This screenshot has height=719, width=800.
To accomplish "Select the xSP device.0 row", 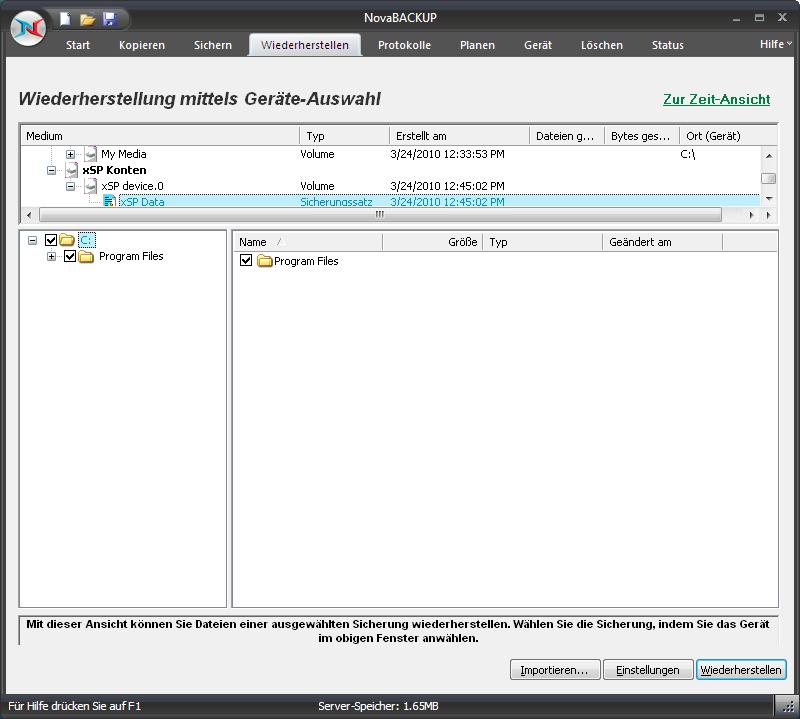I will tap(390, 186).
